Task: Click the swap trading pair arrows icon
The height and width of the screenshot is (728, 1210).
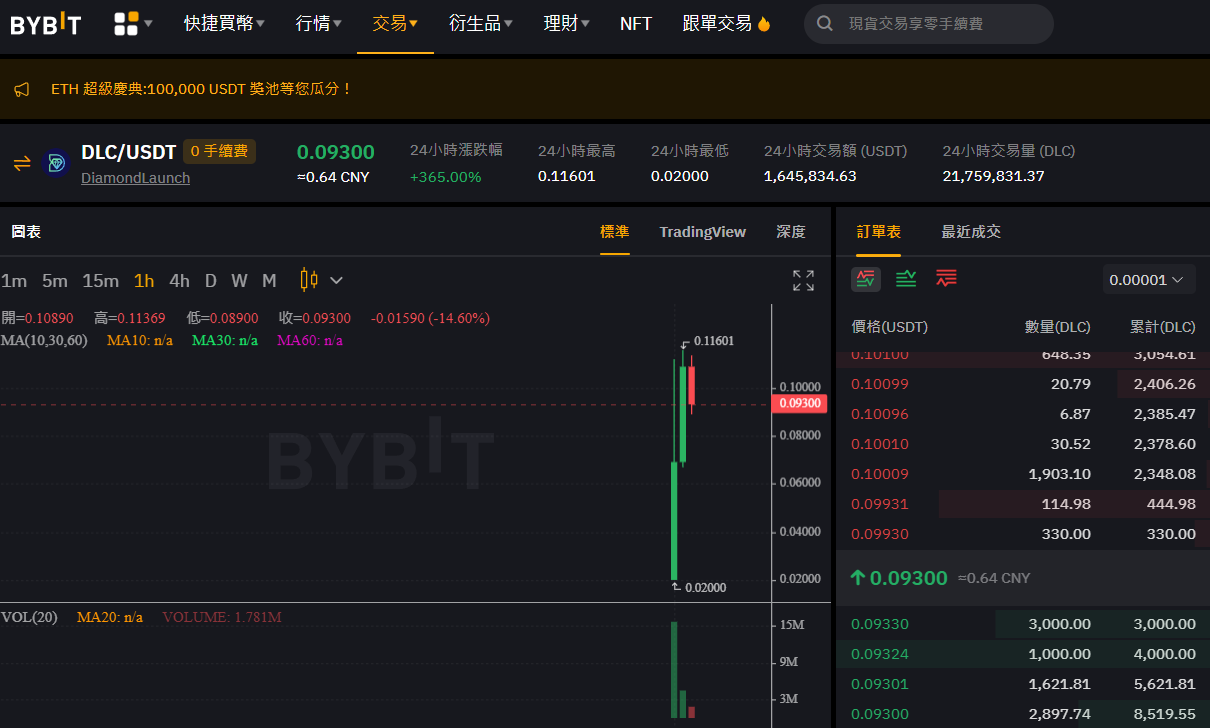Action: (x=22, y=162)
